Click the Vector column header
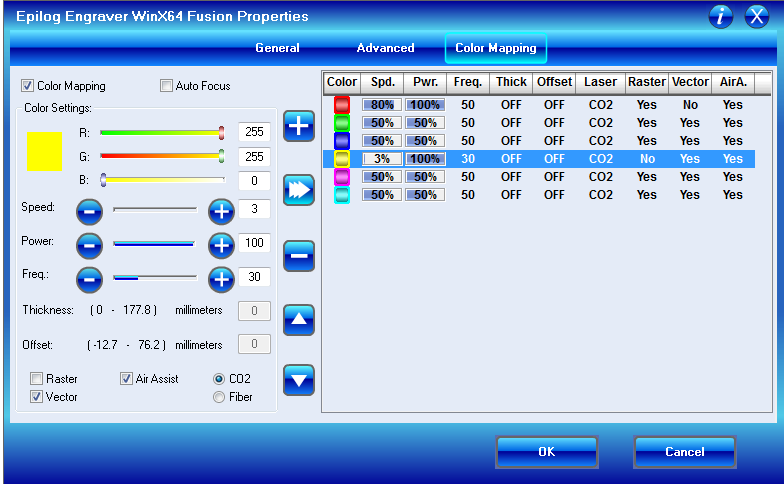 (690, 82)
